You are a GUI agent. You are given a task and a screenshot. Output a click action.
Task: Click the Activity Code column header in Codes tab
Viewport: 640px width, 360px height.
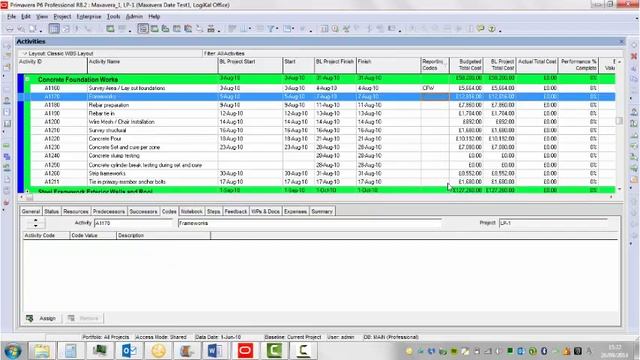(47, 236)
